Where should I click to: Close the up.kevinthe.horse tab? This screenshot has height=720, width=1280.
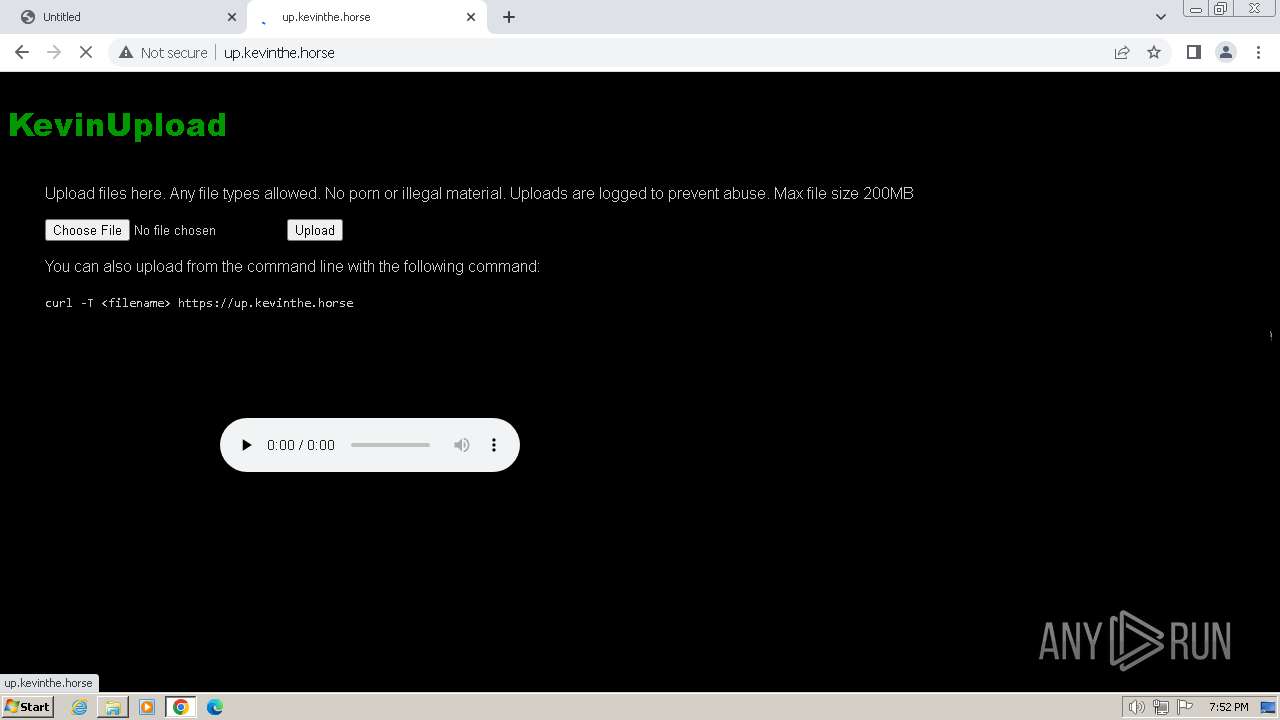tap(471, 17)
